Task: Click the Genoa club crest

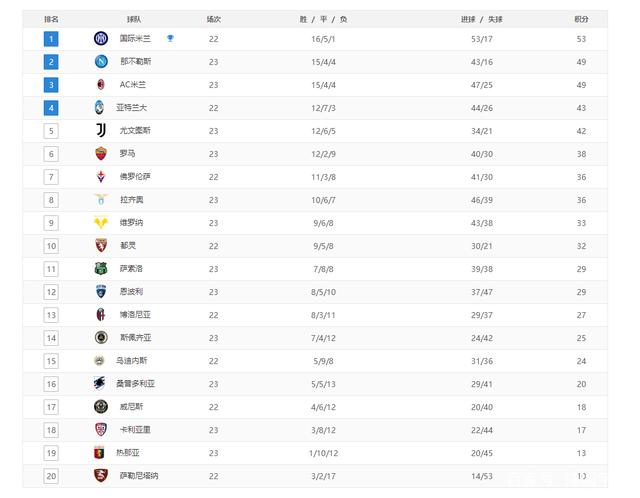Action: pyautogui.click(x=101, y=453)
